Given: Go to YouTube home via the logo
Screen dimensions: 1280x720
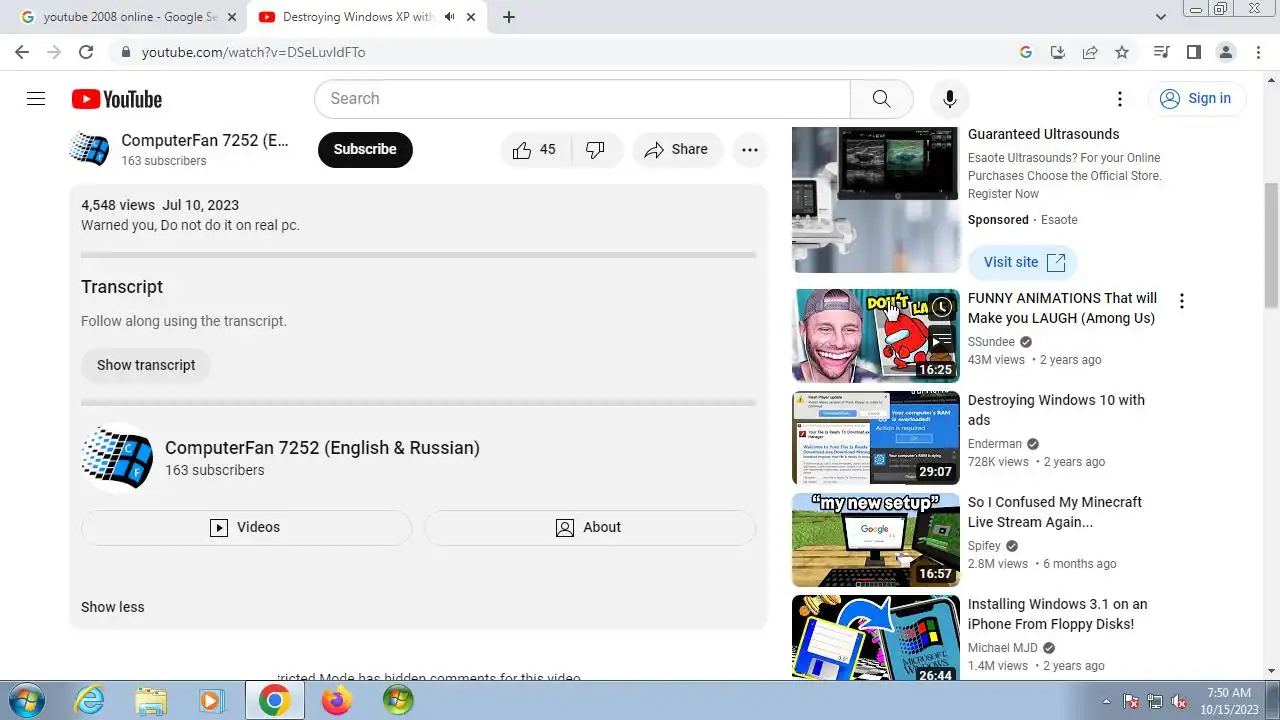Looking at the screenshot, I should [117, 99].
